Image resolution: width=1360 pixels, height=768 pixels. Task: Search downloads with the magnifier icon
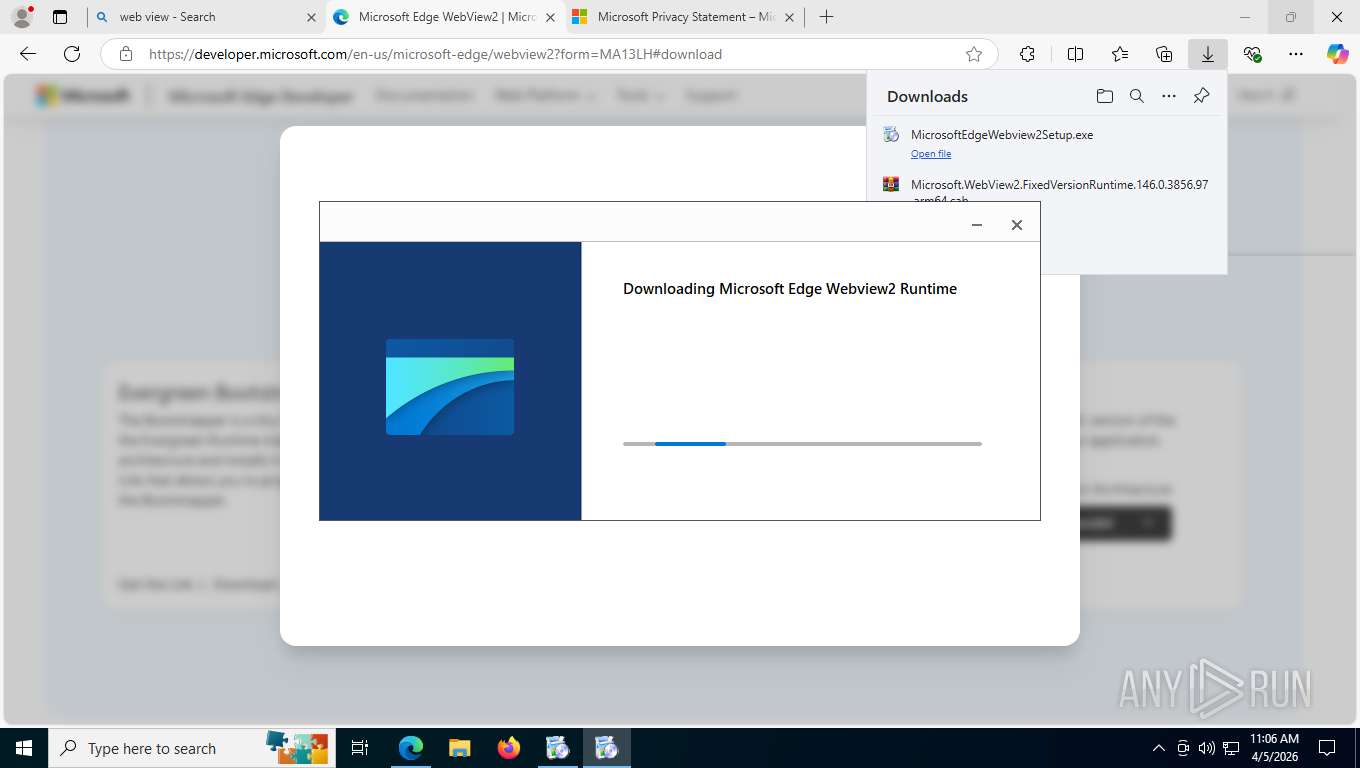tap(1137, 96)
